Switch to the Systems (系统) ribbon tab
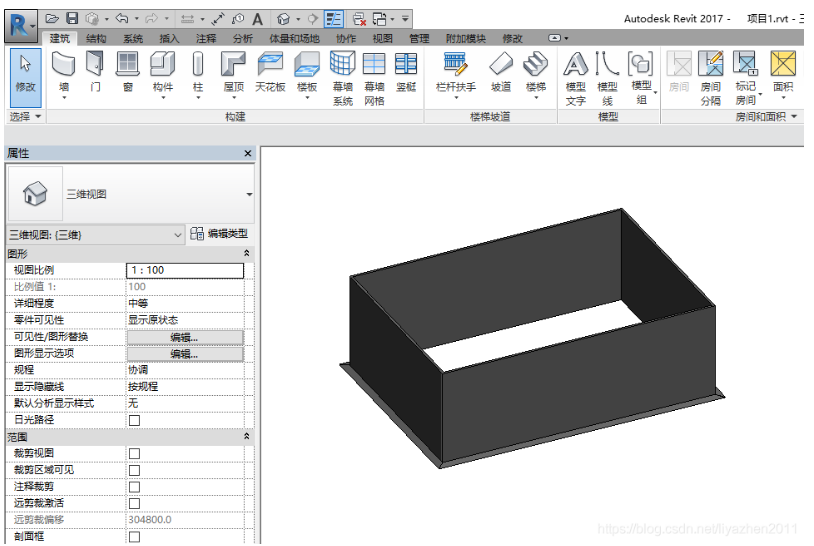Viewport: 814px width, 546px height. tap(133, 38)
